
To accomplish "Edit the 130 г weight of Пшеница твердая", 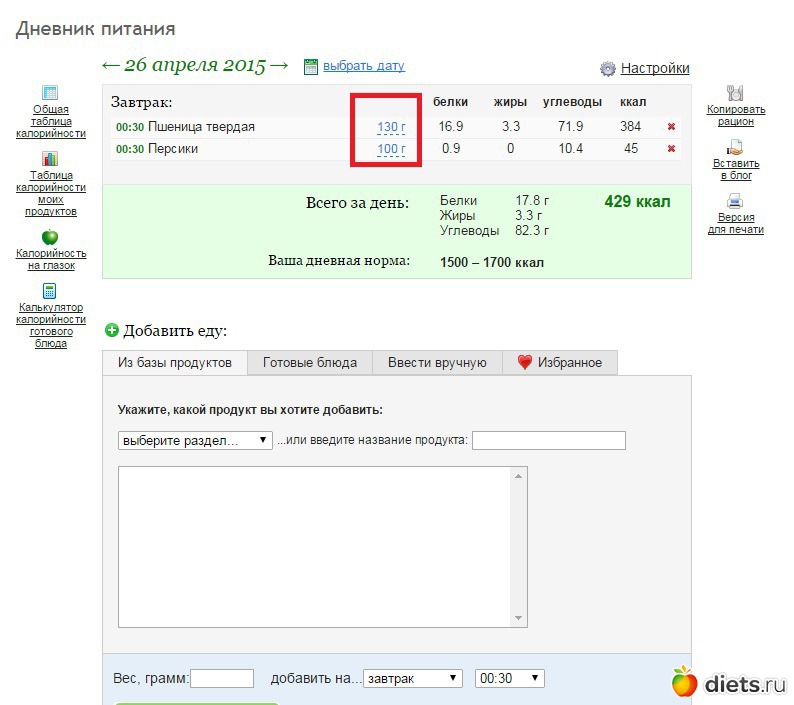I will pyautogui.click(x=390, y=127).
